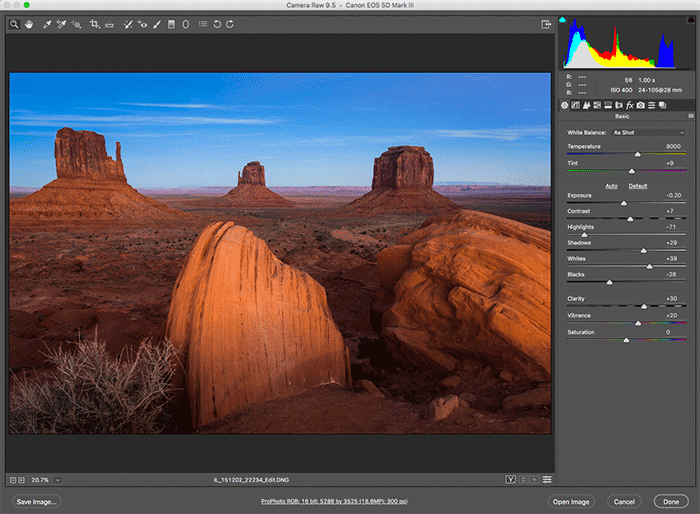The width and height of the screenshot is (700, 514).
Task: Click the 20.7% zoom level field
Action: pos(40,480)
